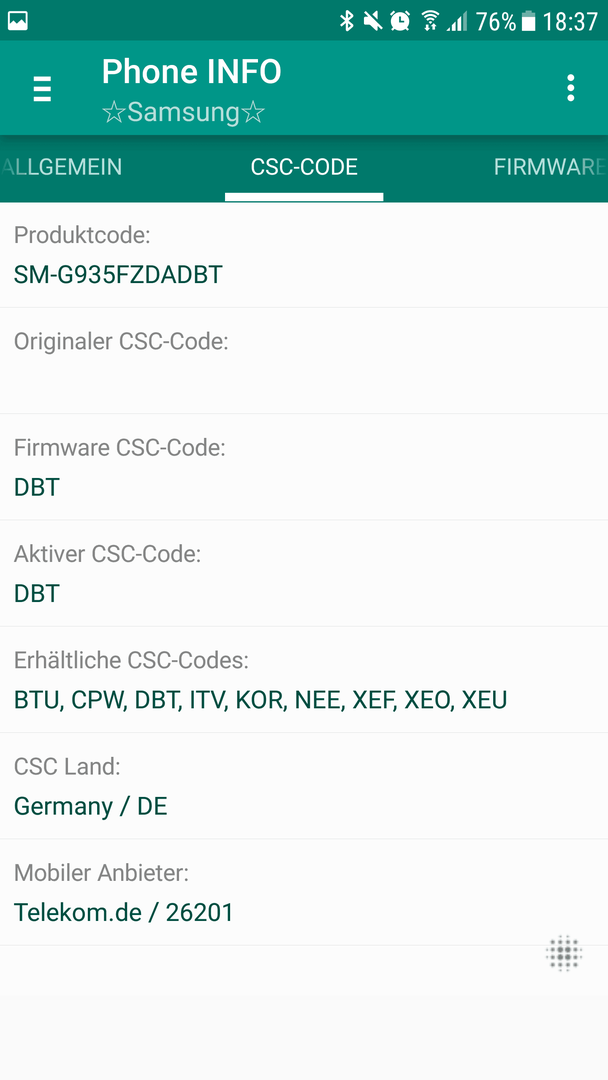Tap the Wi-Fi status icon
This screenshot has width=608, height=1080.
[430, 21]
